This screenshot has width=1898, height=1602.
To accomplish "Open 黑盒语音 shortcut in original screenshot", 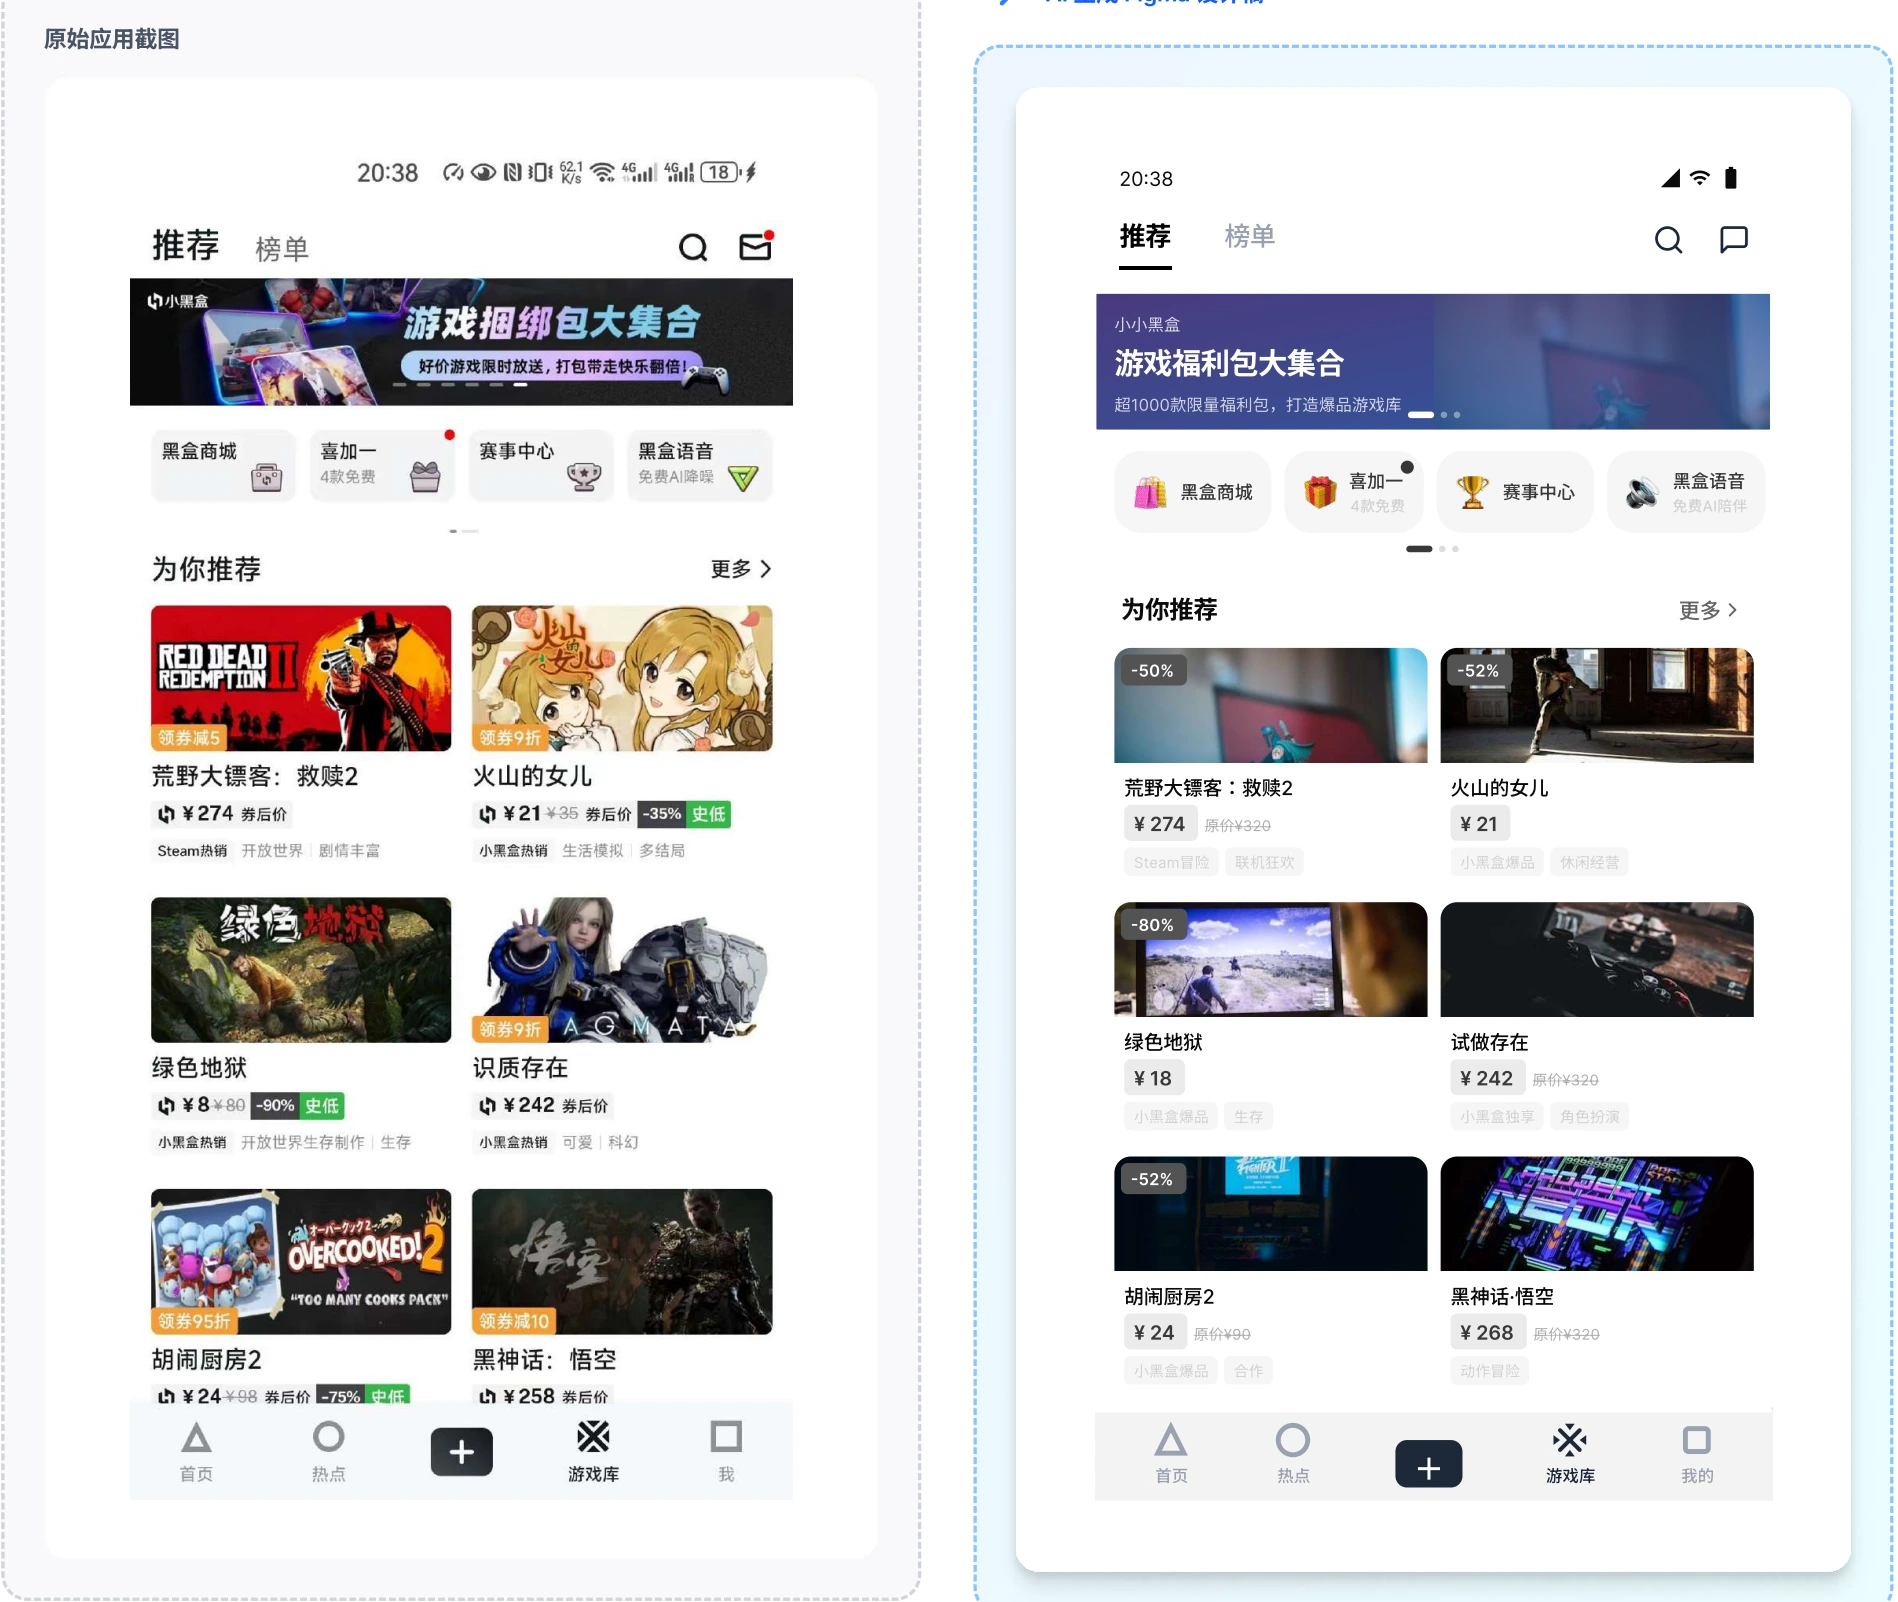I will point(700,465).
